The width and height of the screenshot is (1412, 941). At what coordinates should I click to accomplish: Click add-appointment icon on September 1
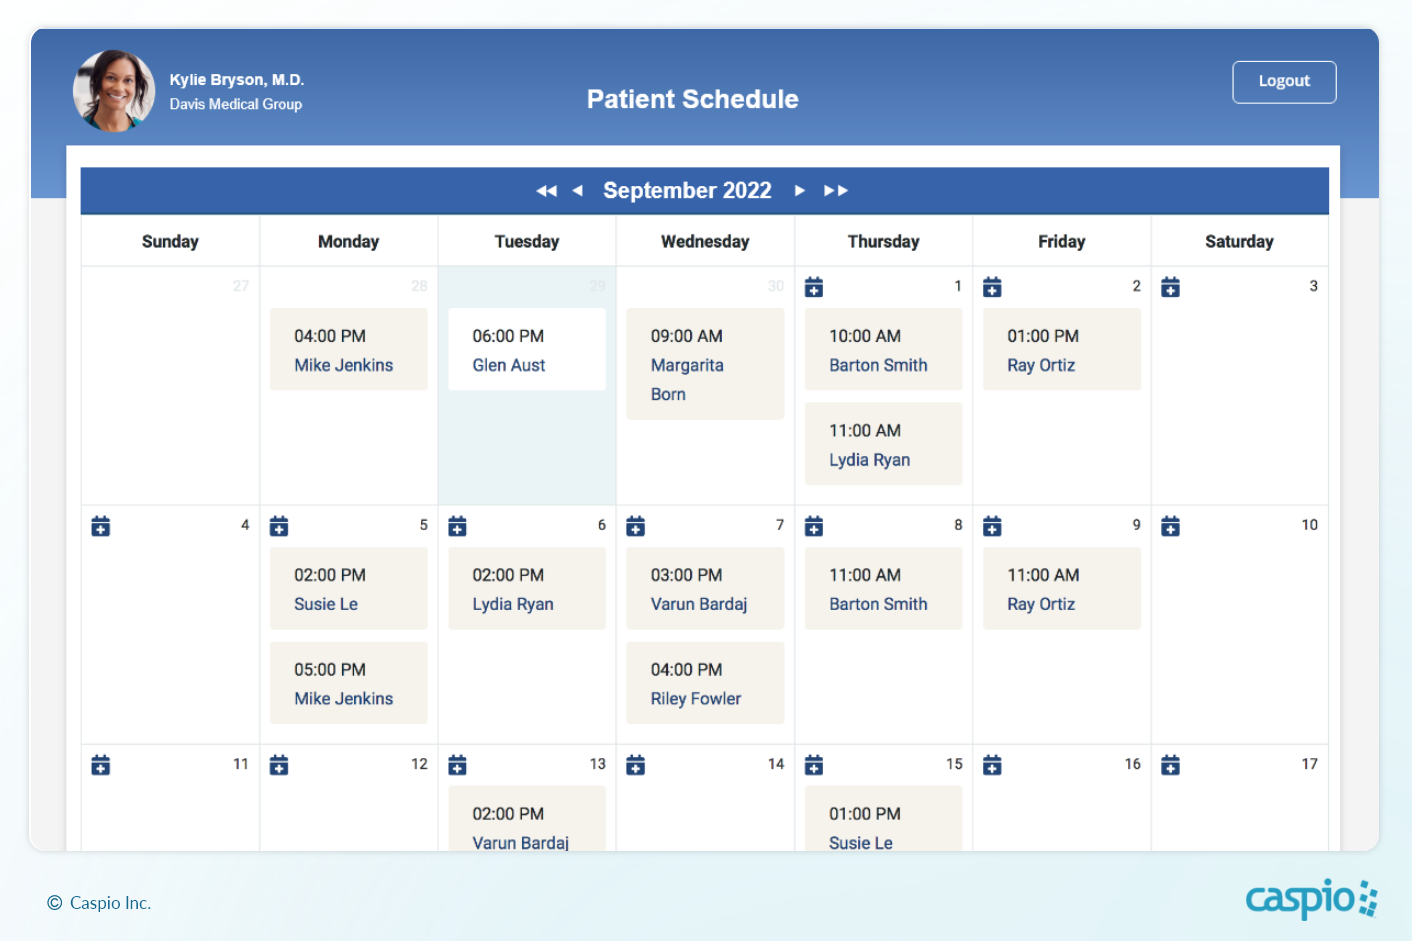[x=814, y=288]
